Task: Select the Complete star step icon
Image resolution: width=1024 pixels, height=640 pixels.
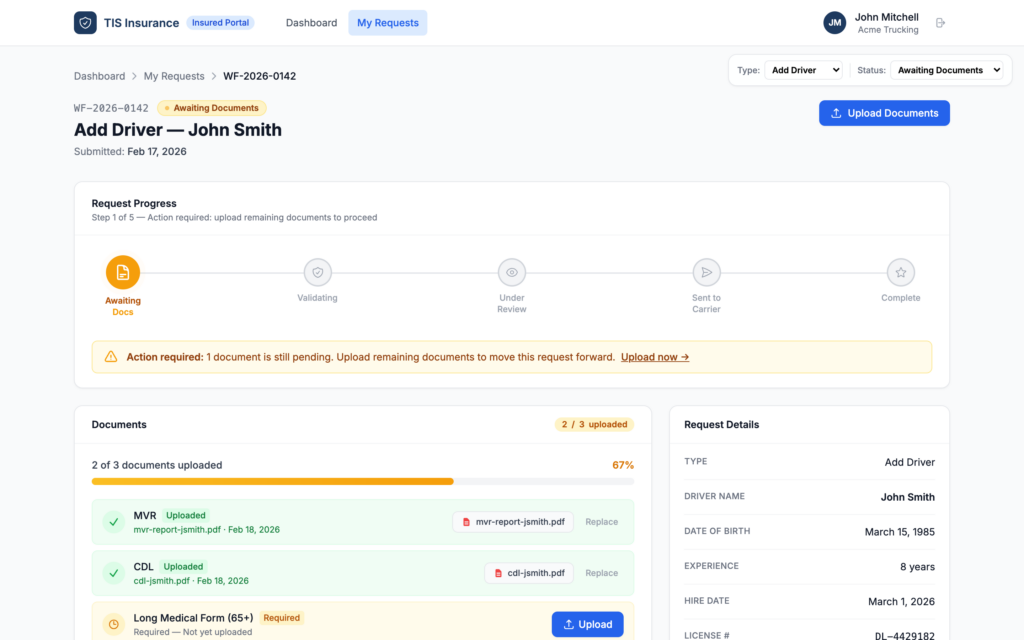Action: (x=901, y=272)
